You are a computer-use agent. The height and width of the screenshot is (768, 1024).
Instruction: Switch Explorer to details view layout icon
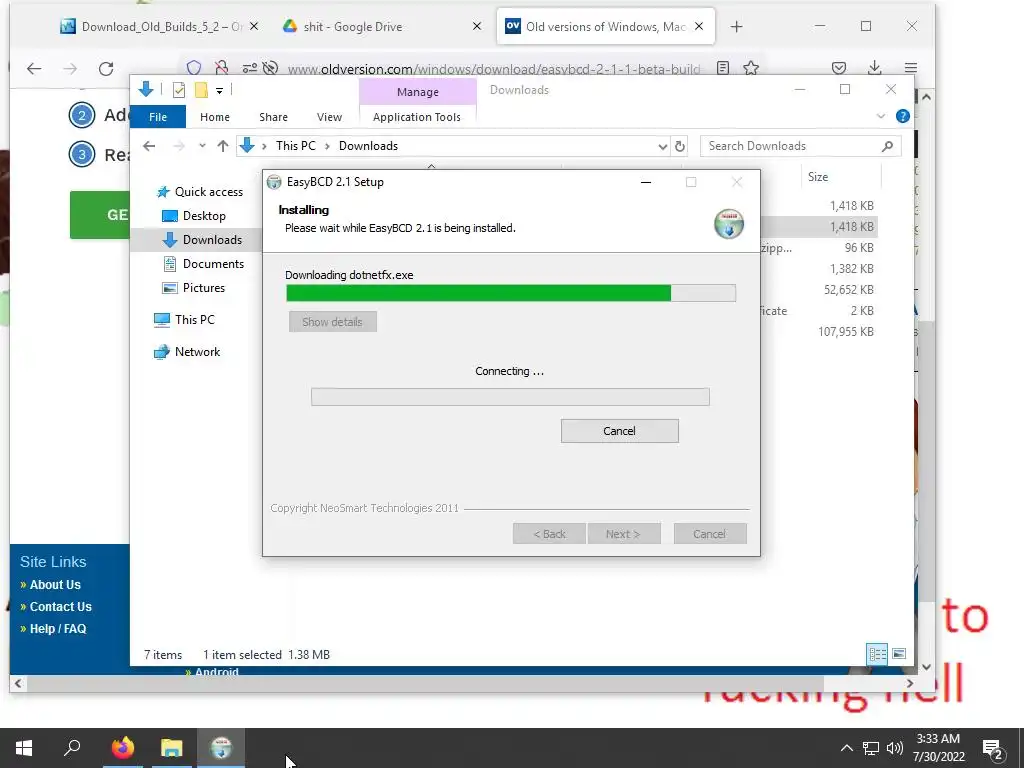coord(877,654)
